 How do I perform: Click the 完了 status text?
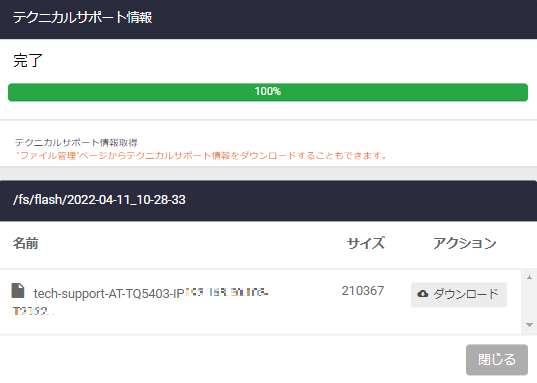[x=28, y=61]
